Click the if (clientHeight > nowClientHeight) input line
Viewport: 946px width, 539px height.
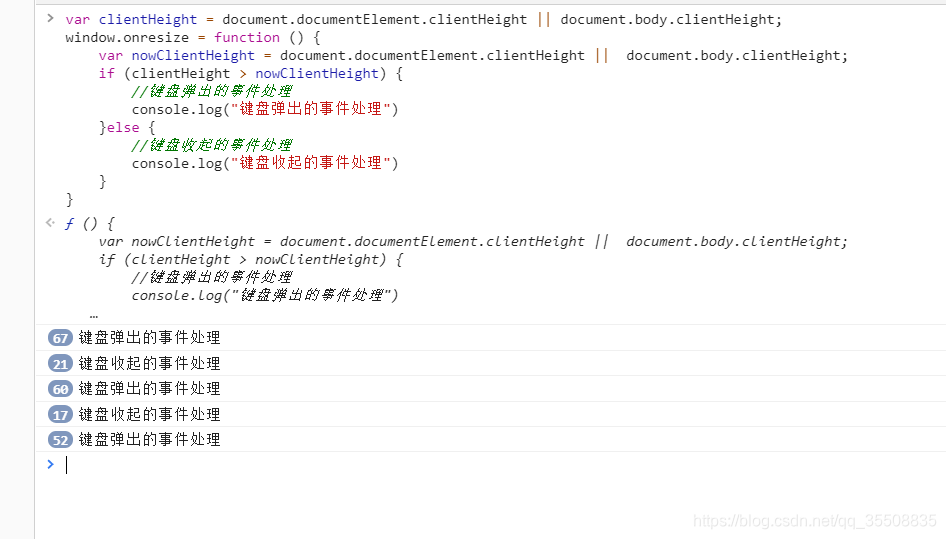tap(251, 74)
